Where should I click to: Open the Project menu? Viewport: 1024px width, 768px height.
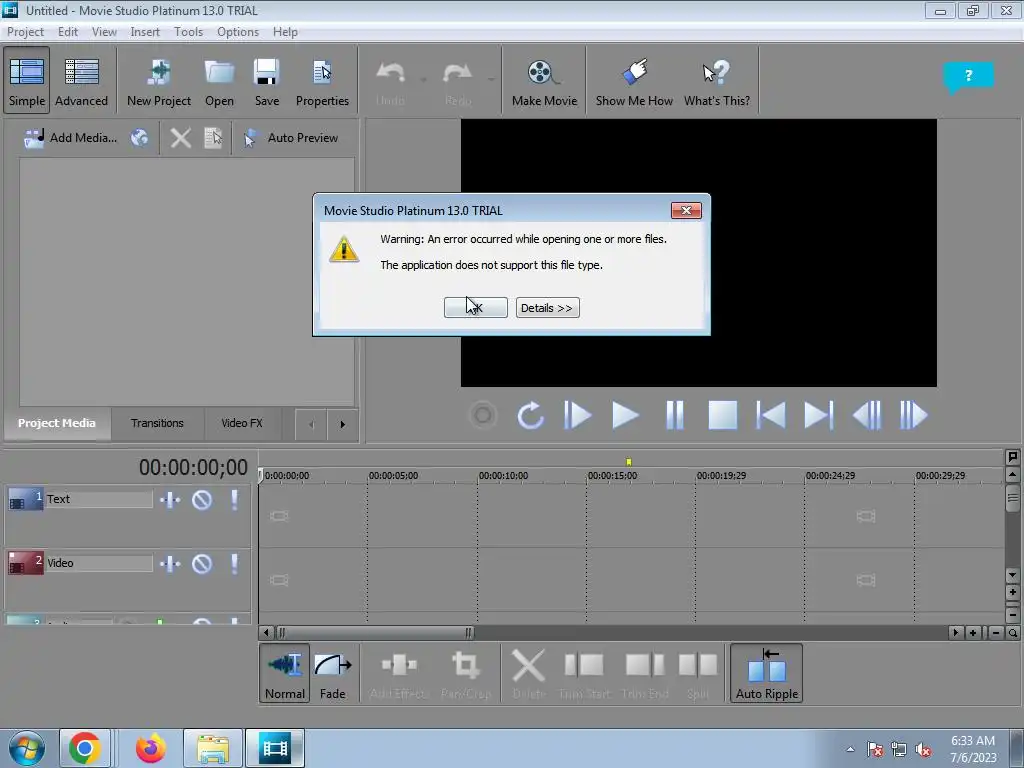[25, 31]
